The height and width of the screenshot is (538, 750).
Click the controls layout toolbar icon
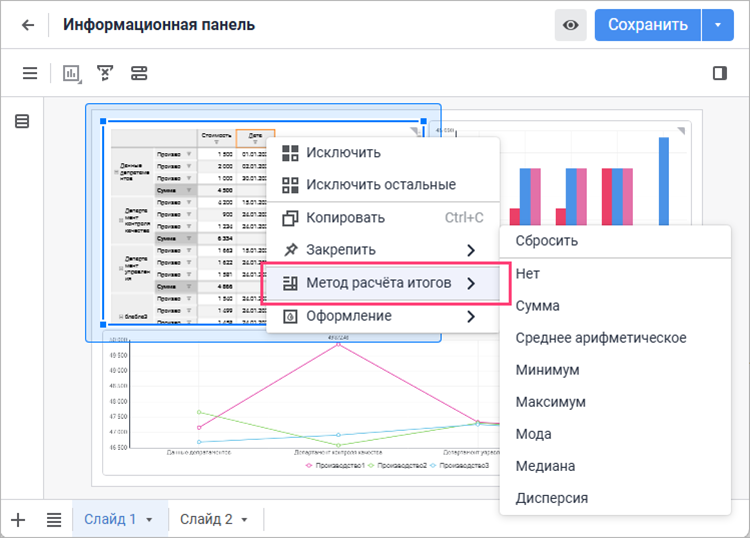pos(138,73)
